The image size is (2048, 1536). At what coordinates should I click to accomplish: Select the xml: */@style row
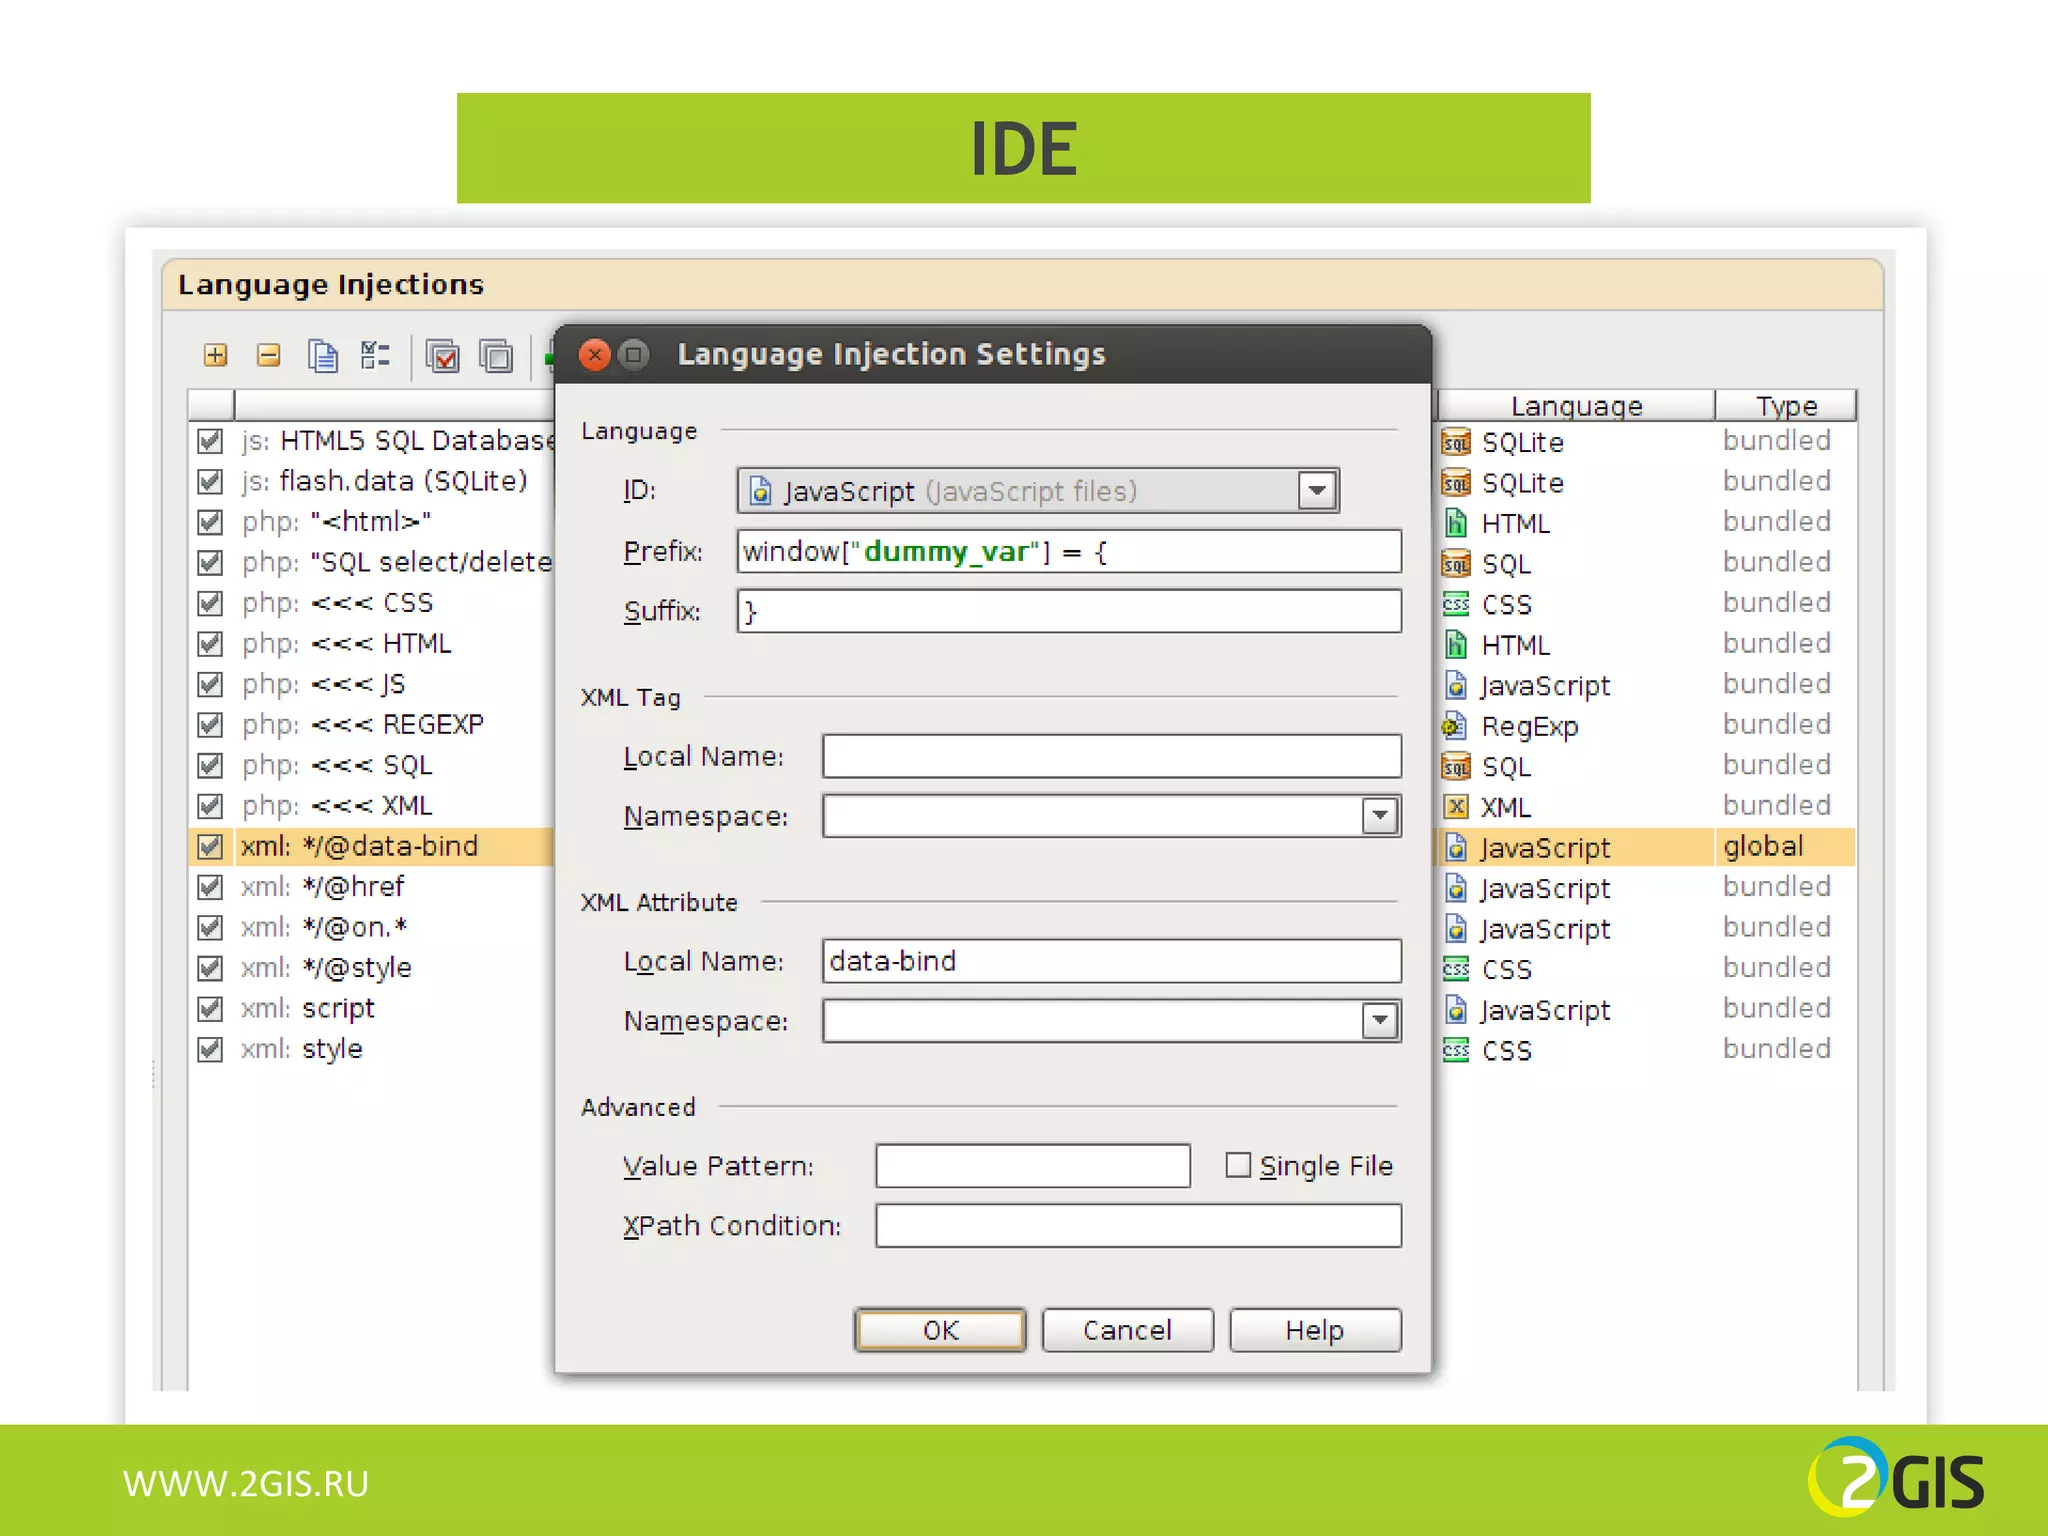[x=371, y=968]
